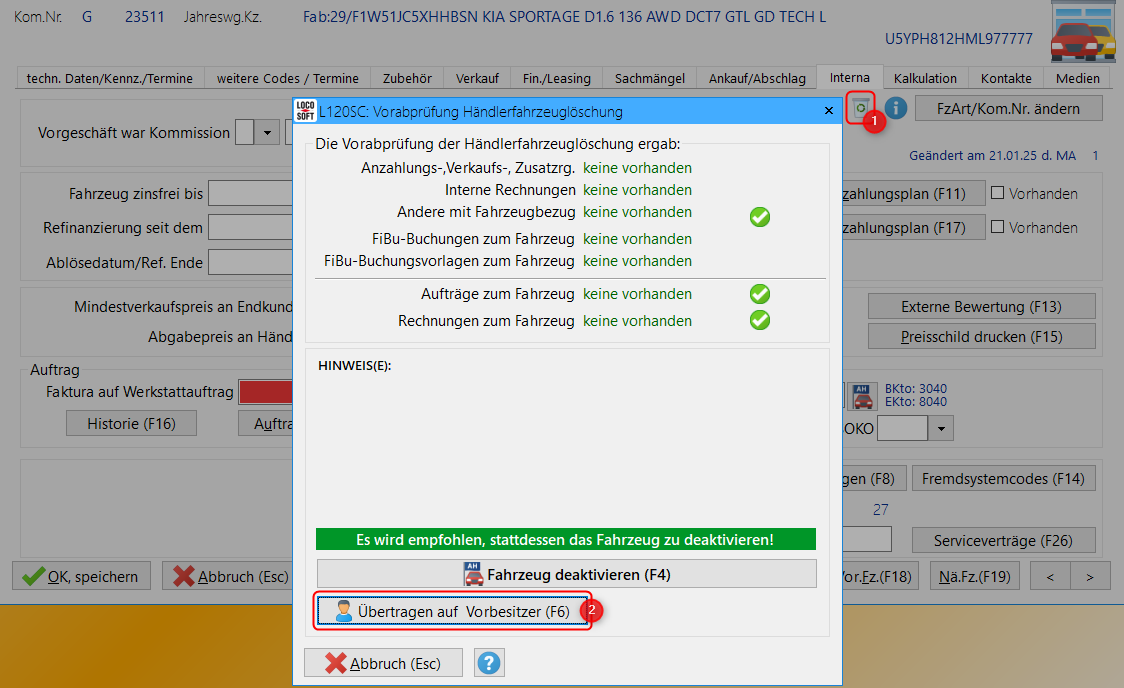This screenshot has height=688, width=1124.
Task: Open the blue info icon
Action: (896, 108)
